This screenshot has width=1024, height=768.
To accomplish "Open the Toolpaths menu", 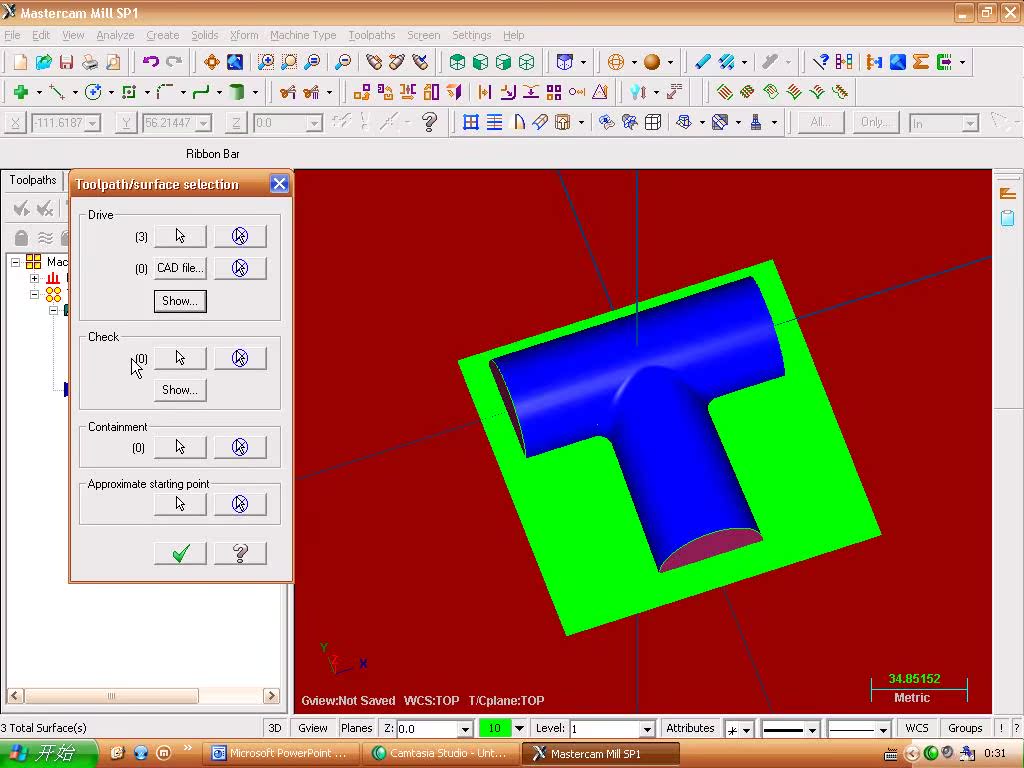I will pos(372,35).
